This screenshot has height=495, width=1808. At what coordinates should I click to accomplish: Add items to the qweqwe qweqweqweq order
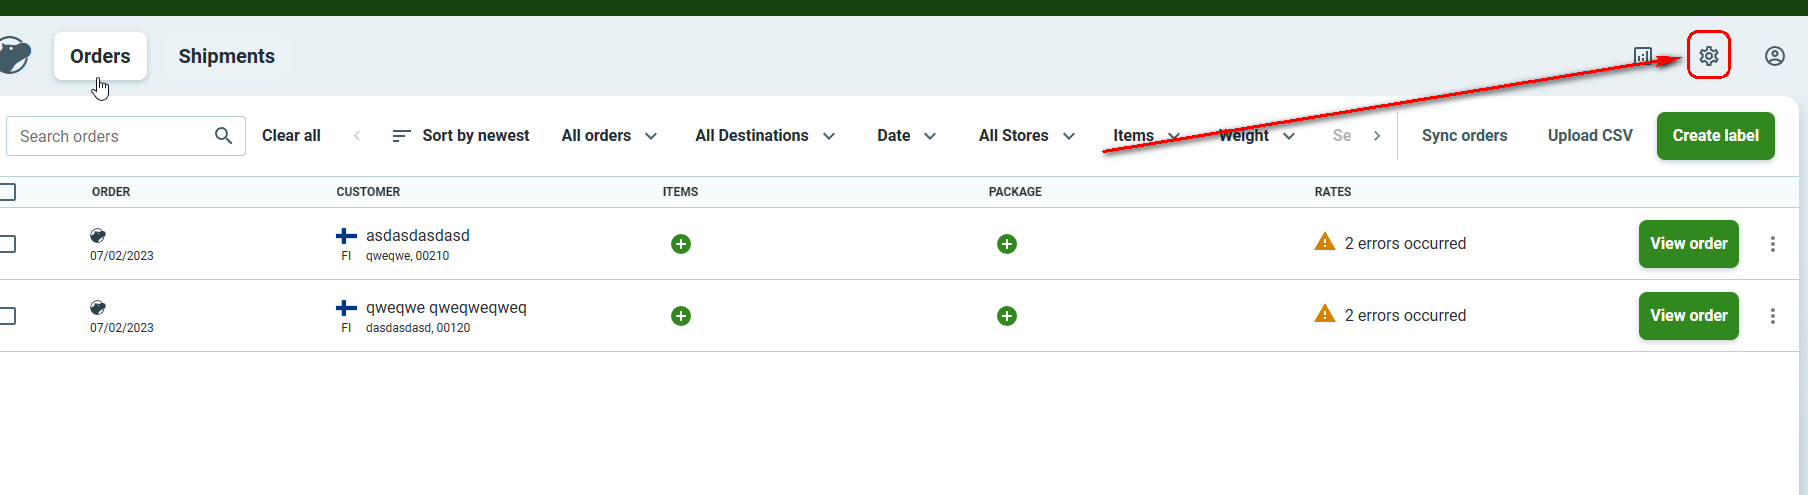coord(681,316)
